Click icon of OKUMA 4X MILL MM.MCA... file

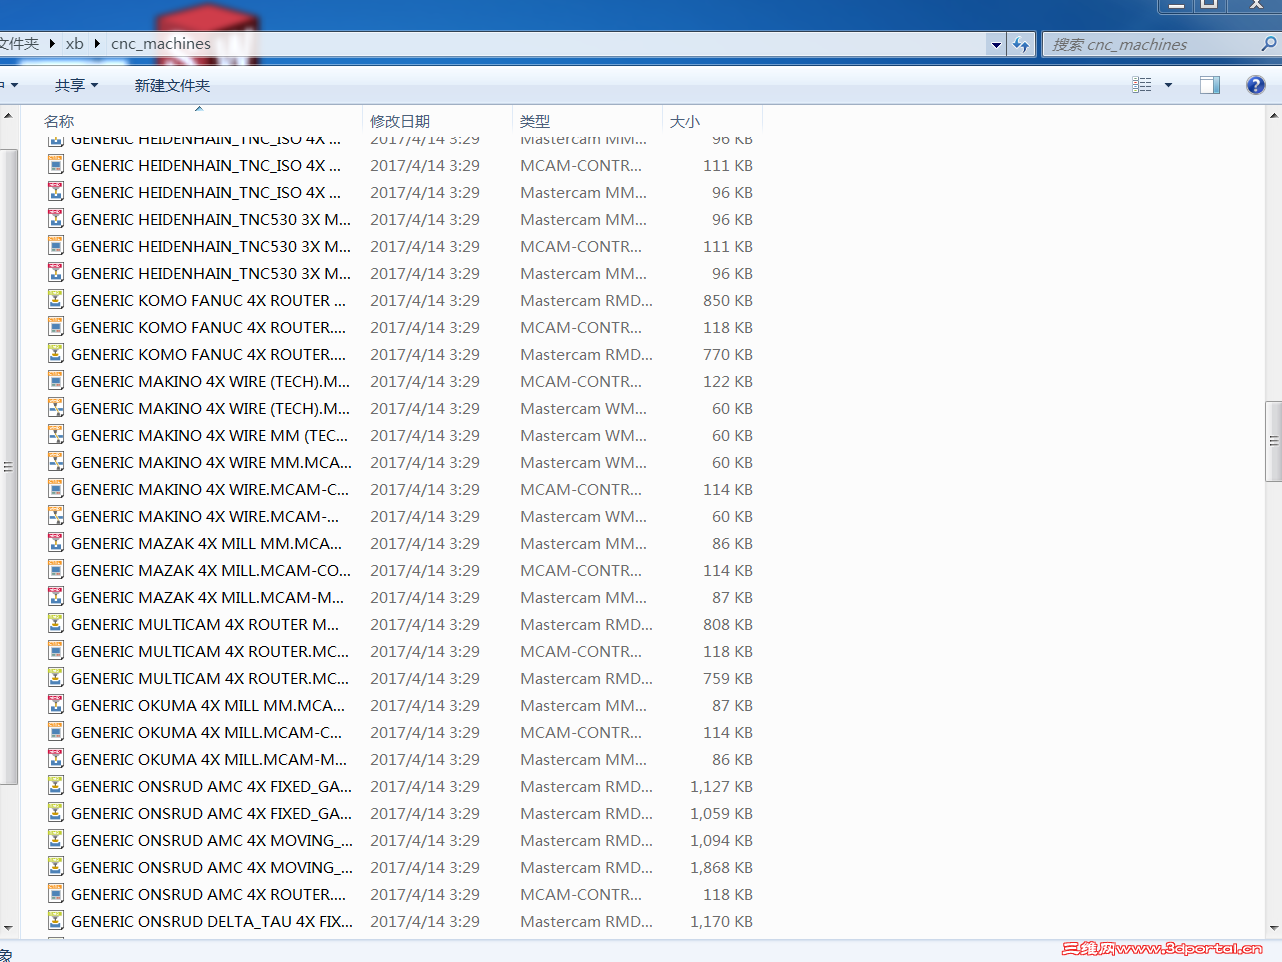click(56, 705)
